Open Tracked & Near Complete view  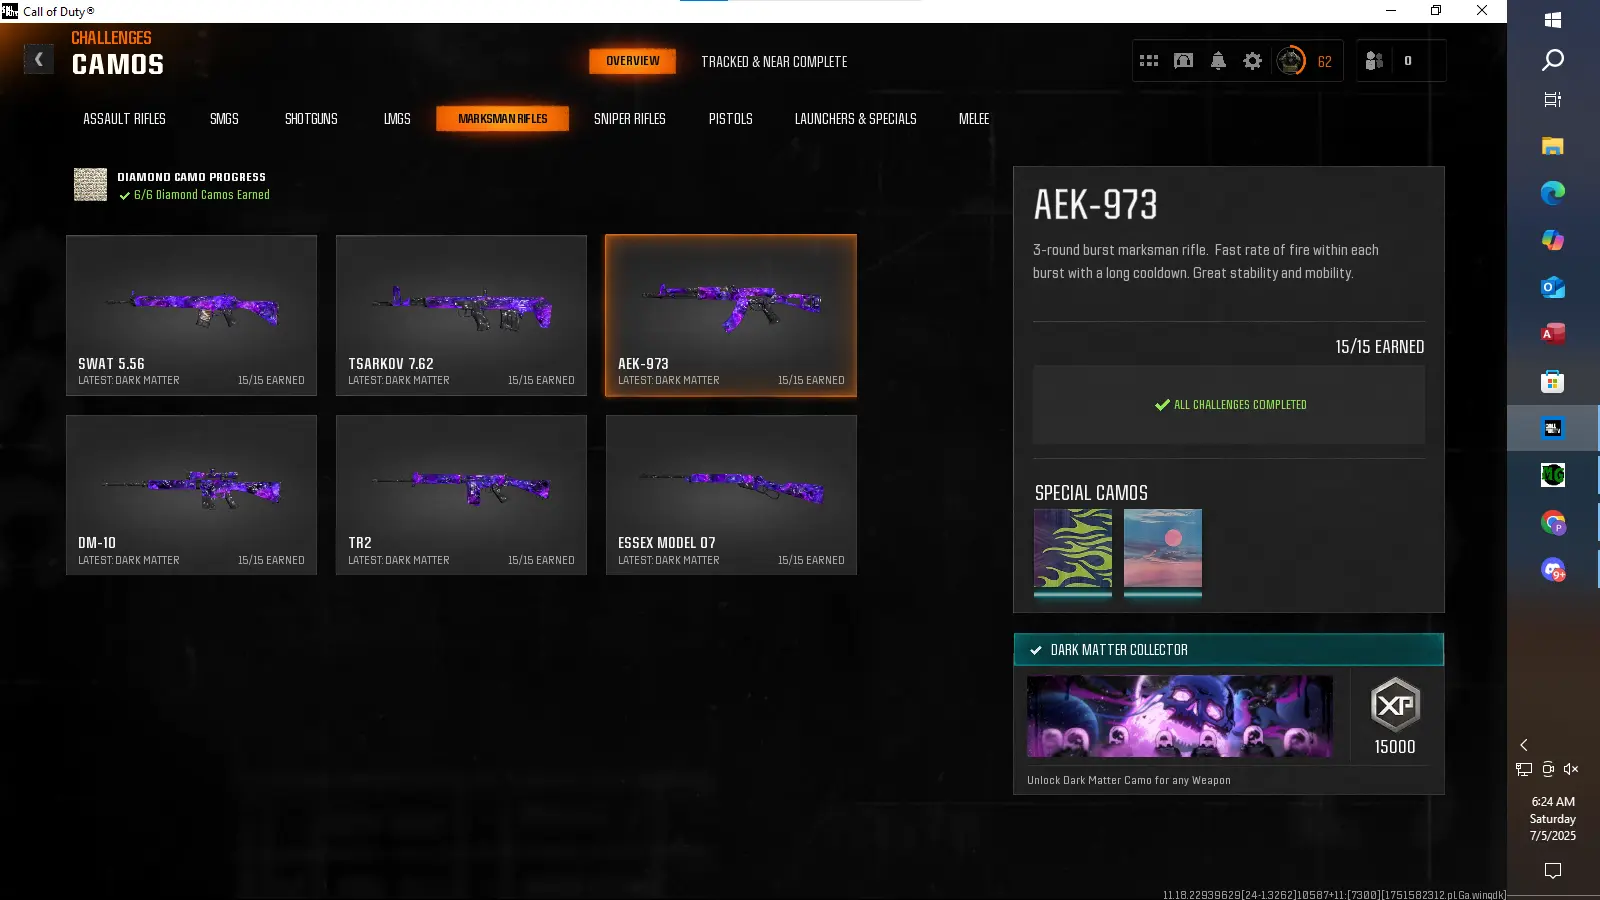pos(774,62)
